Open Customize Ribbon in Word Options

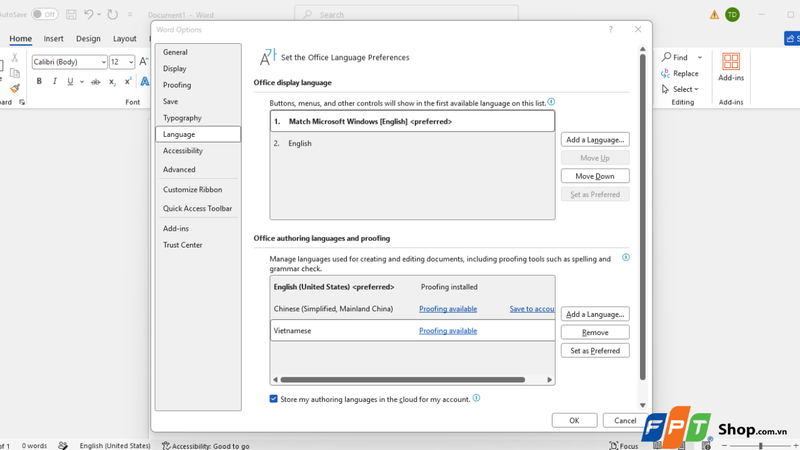(x=198, y=189)
